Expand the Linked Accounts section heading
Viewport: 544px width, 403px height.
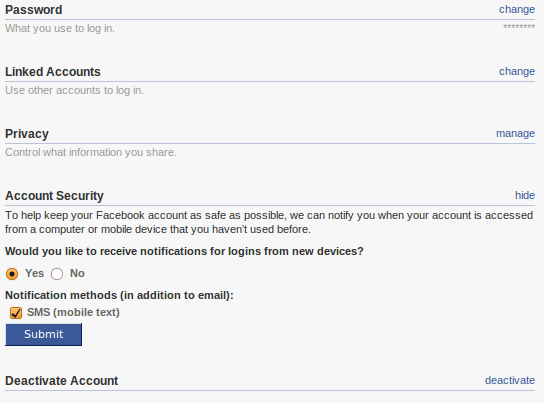53,72
